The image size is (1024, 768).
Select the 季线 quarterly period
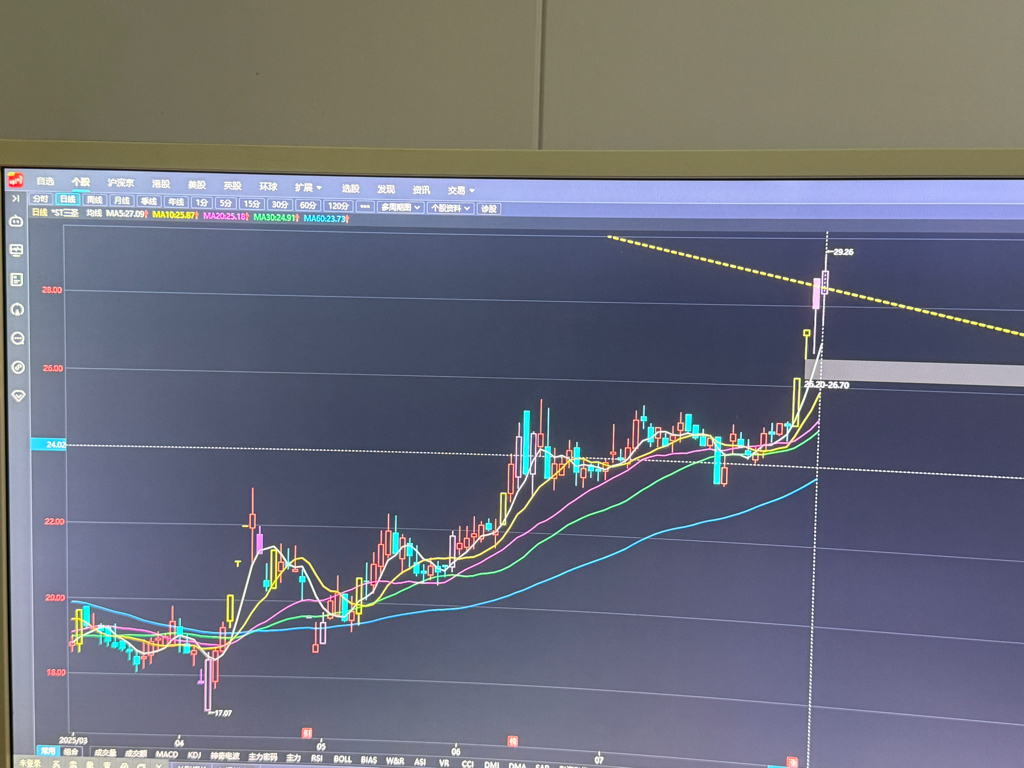pos(149,201)
